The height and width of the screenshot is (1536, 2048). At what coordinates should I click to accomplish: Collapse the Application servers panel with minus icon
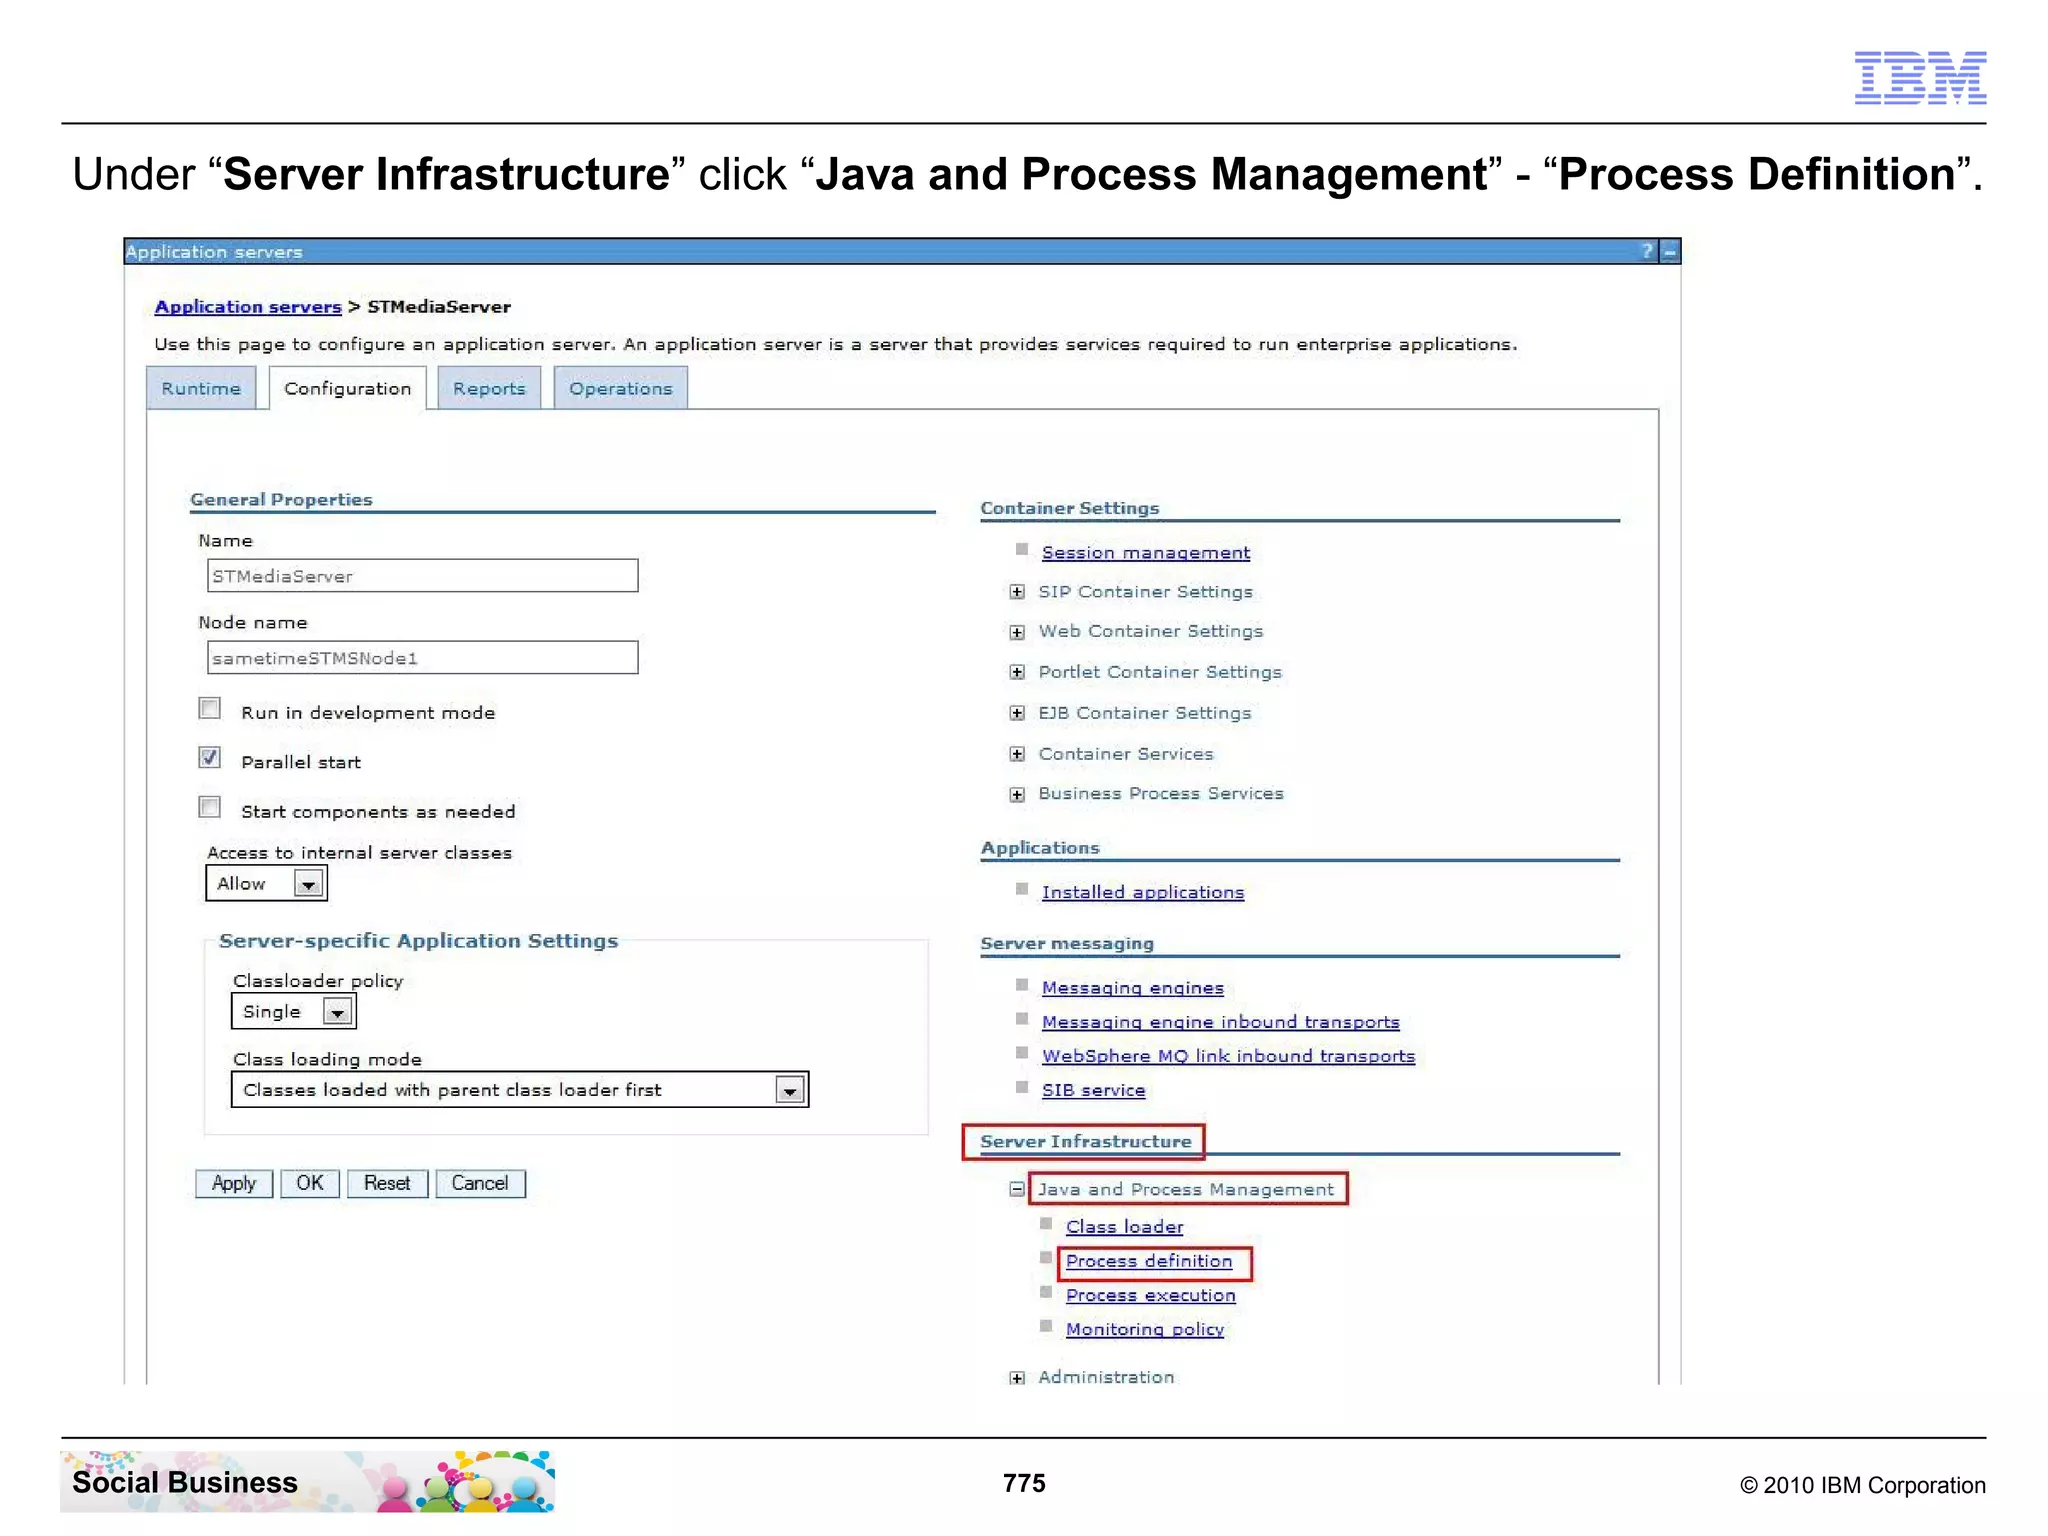[1669, 252]
